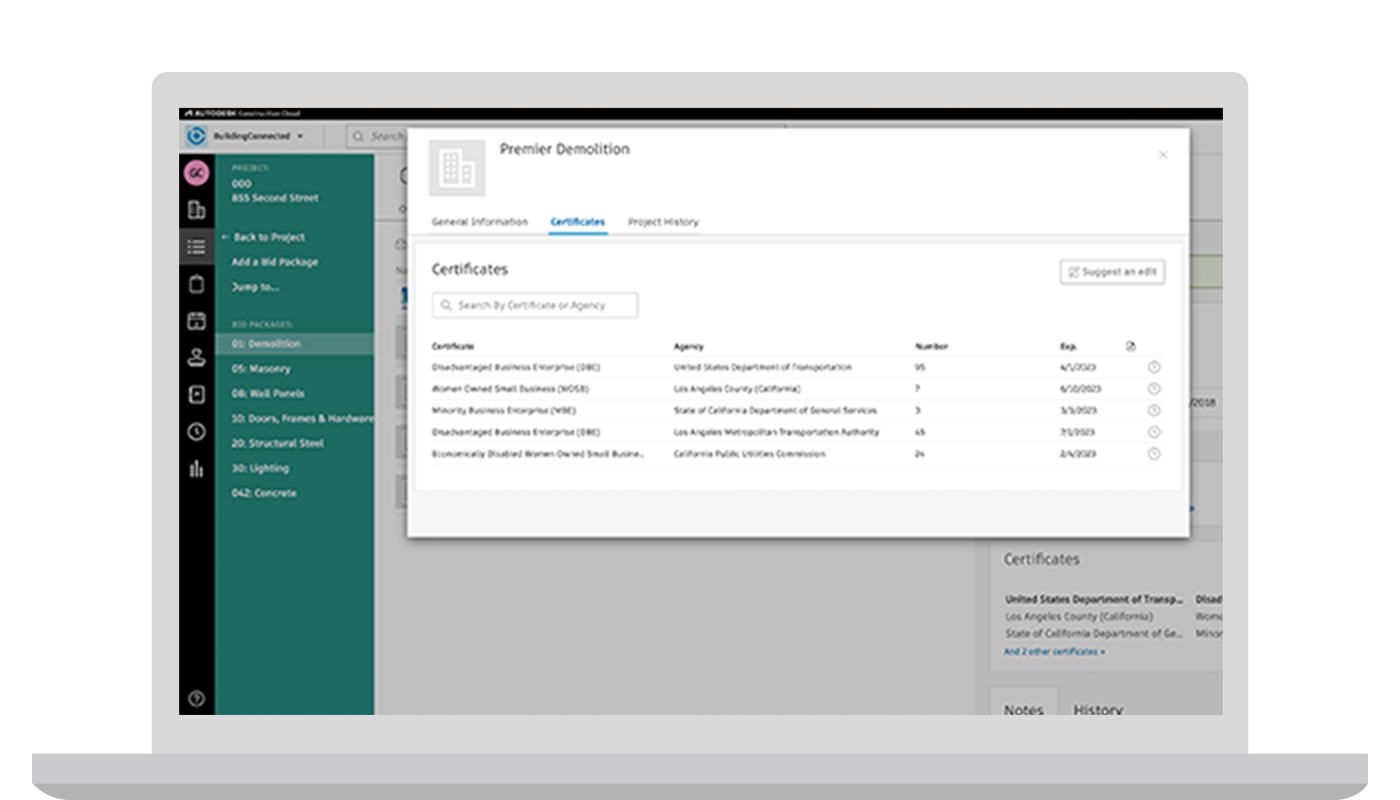
Task: Click the Agency column header
Action: coord(688,346)
